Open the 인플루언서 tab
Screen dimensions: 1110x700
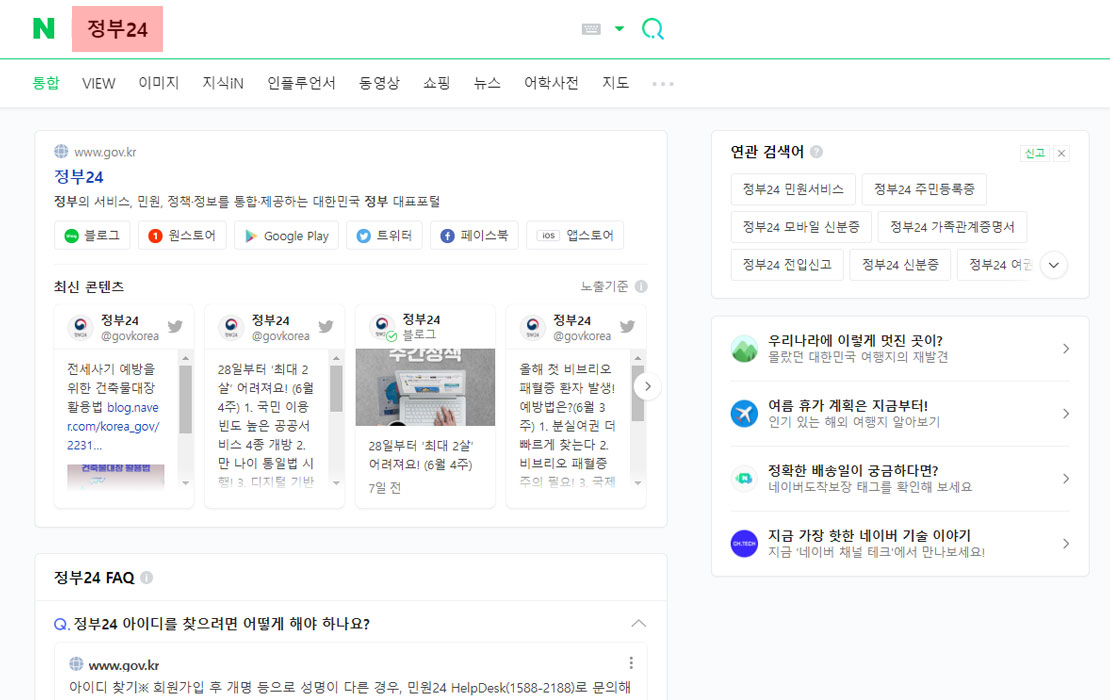[301, 84]
